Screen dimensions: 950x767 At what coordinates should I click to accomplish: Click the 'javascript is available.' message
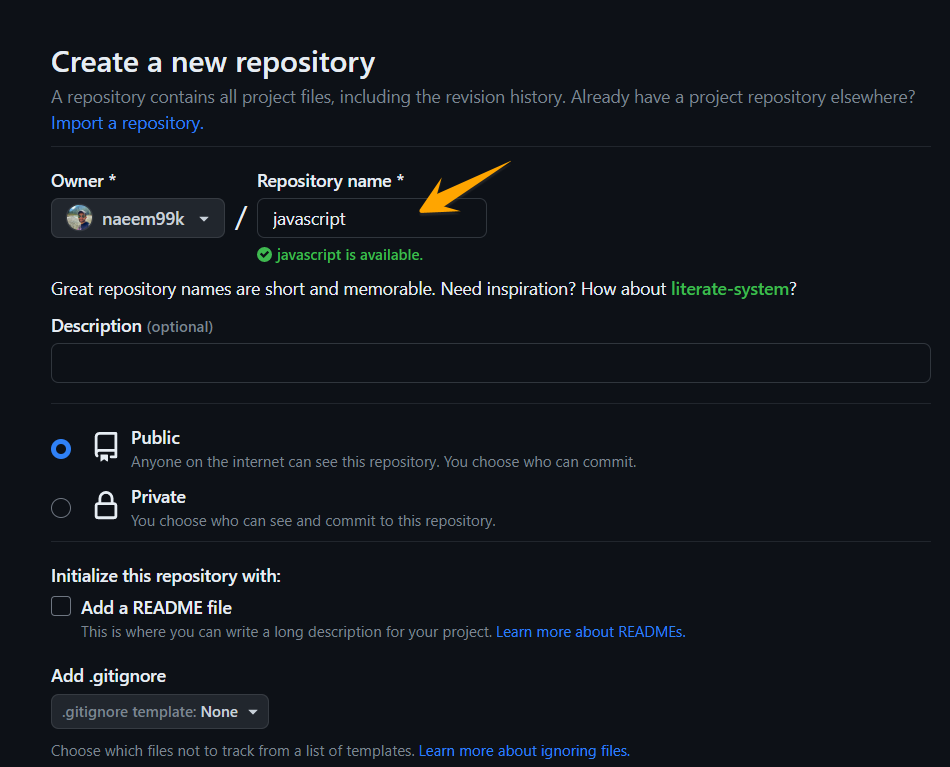[350, 255]
